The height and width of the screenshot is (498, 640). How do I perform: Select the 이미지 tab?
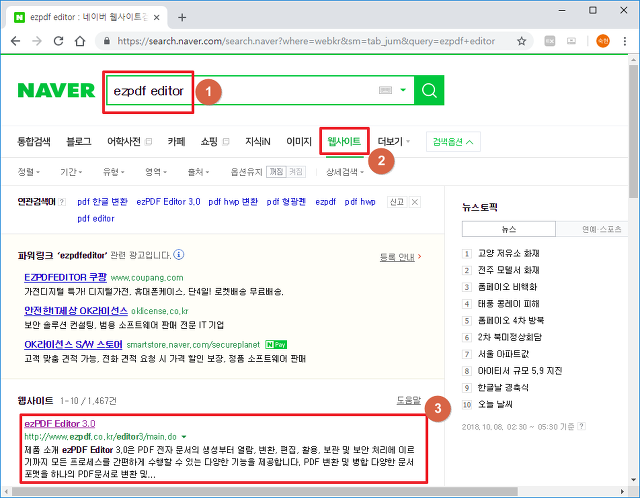(299, 142)
